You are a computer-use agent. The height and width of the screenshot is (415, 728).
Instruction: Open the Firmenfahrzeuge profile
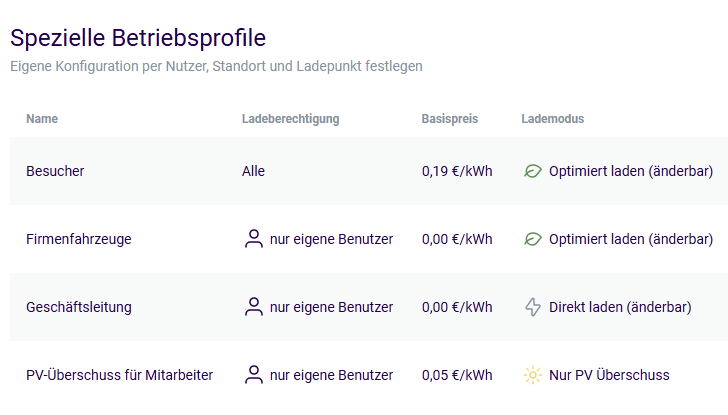pos(78,239)
